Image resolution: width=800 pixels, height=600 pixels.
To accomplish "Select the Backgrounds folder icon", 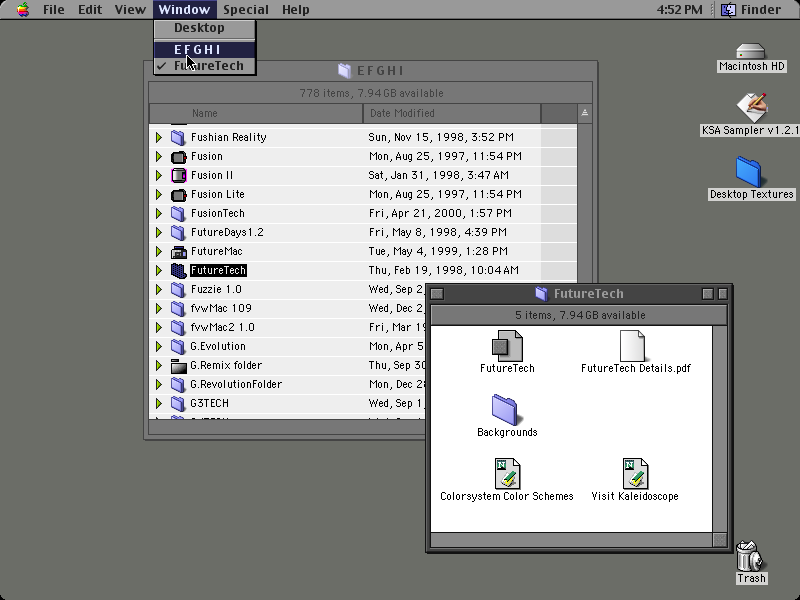I will tap(505, 410).
